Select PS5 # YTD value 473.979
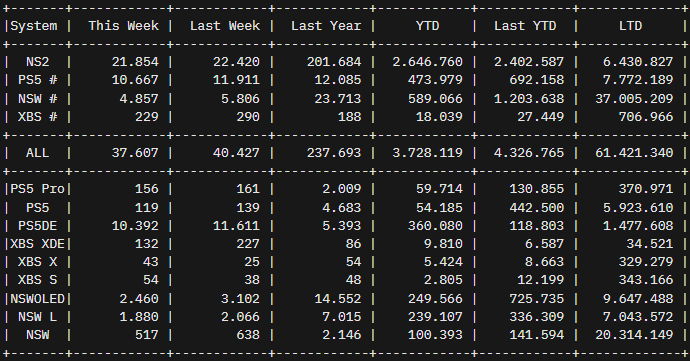The image size is (690, 361). point(435,80)
